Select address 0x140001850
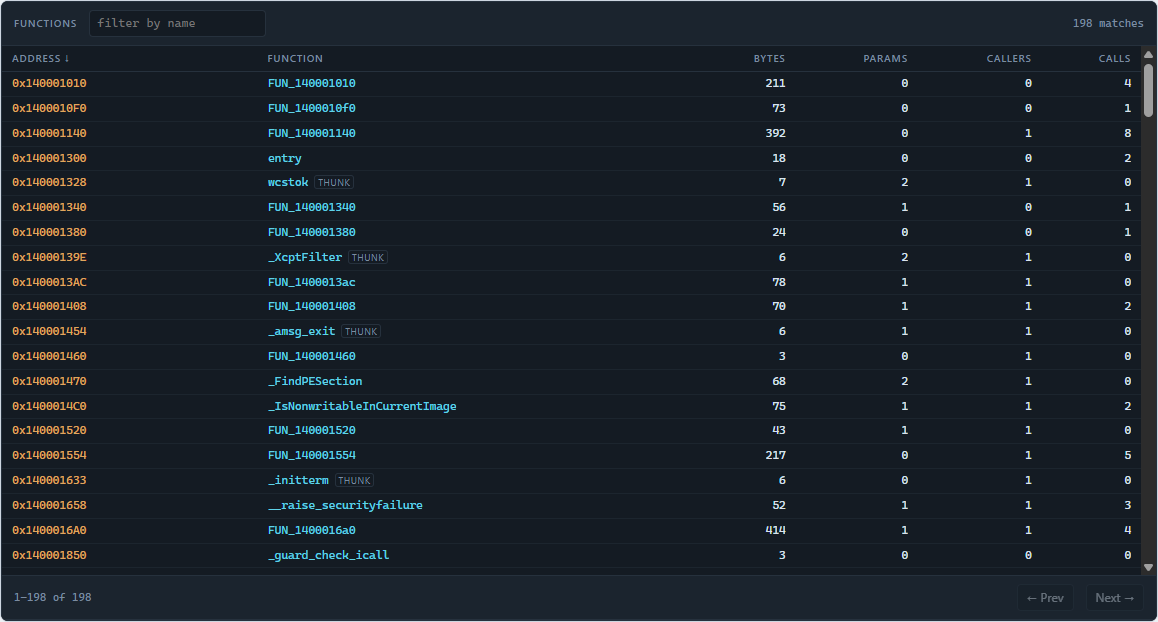 pyautogui.click(x=49, y=556)
